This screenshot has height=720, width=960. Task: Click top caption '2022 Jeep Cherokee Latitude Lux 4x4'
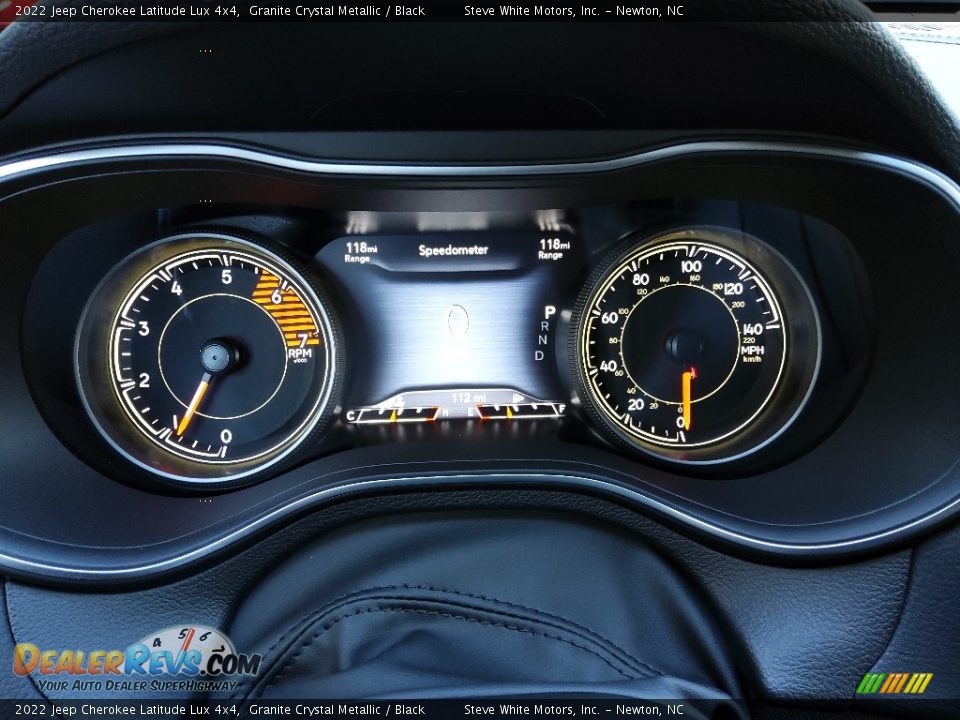[x=126, y=10]
